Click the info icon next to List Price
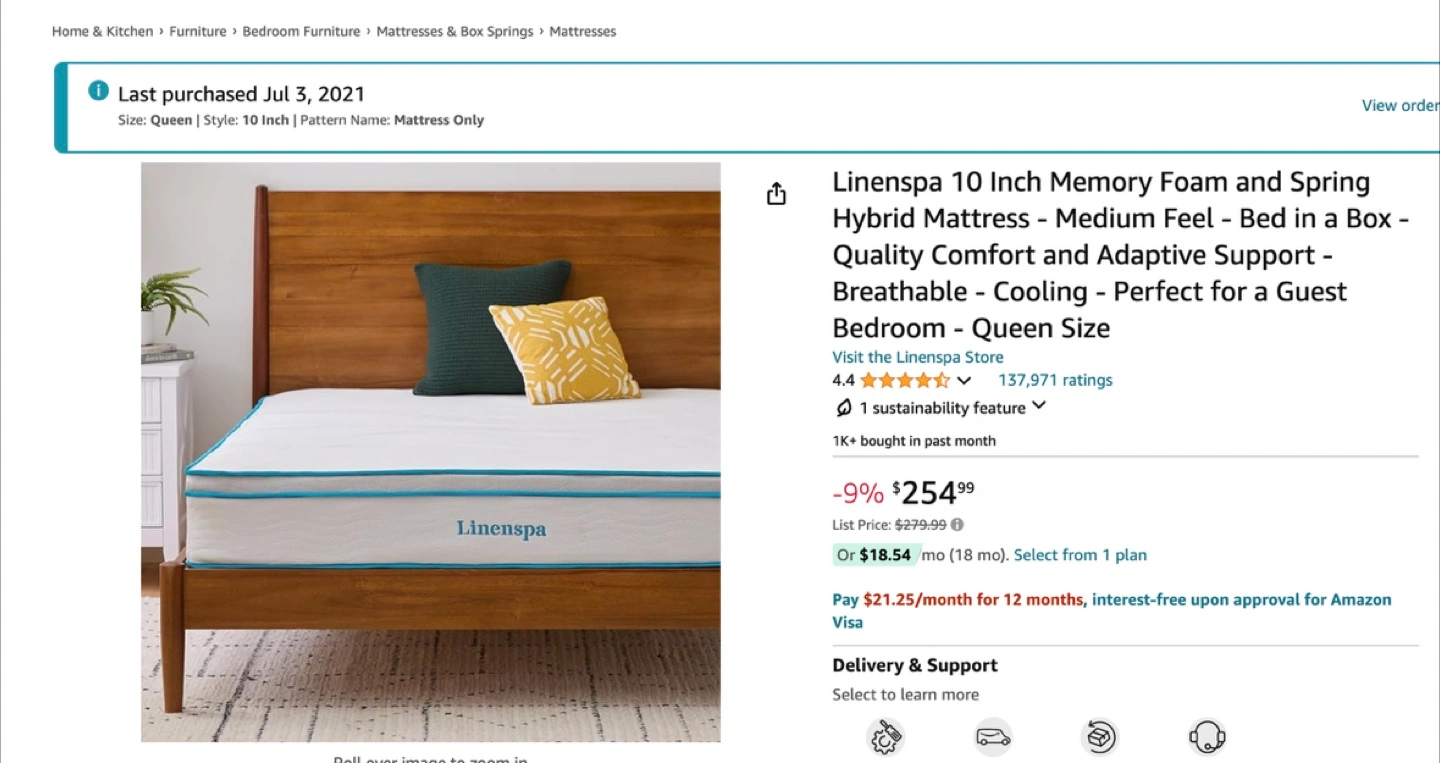This screenshot has height=763, width=1440. (x=957, y=525)
